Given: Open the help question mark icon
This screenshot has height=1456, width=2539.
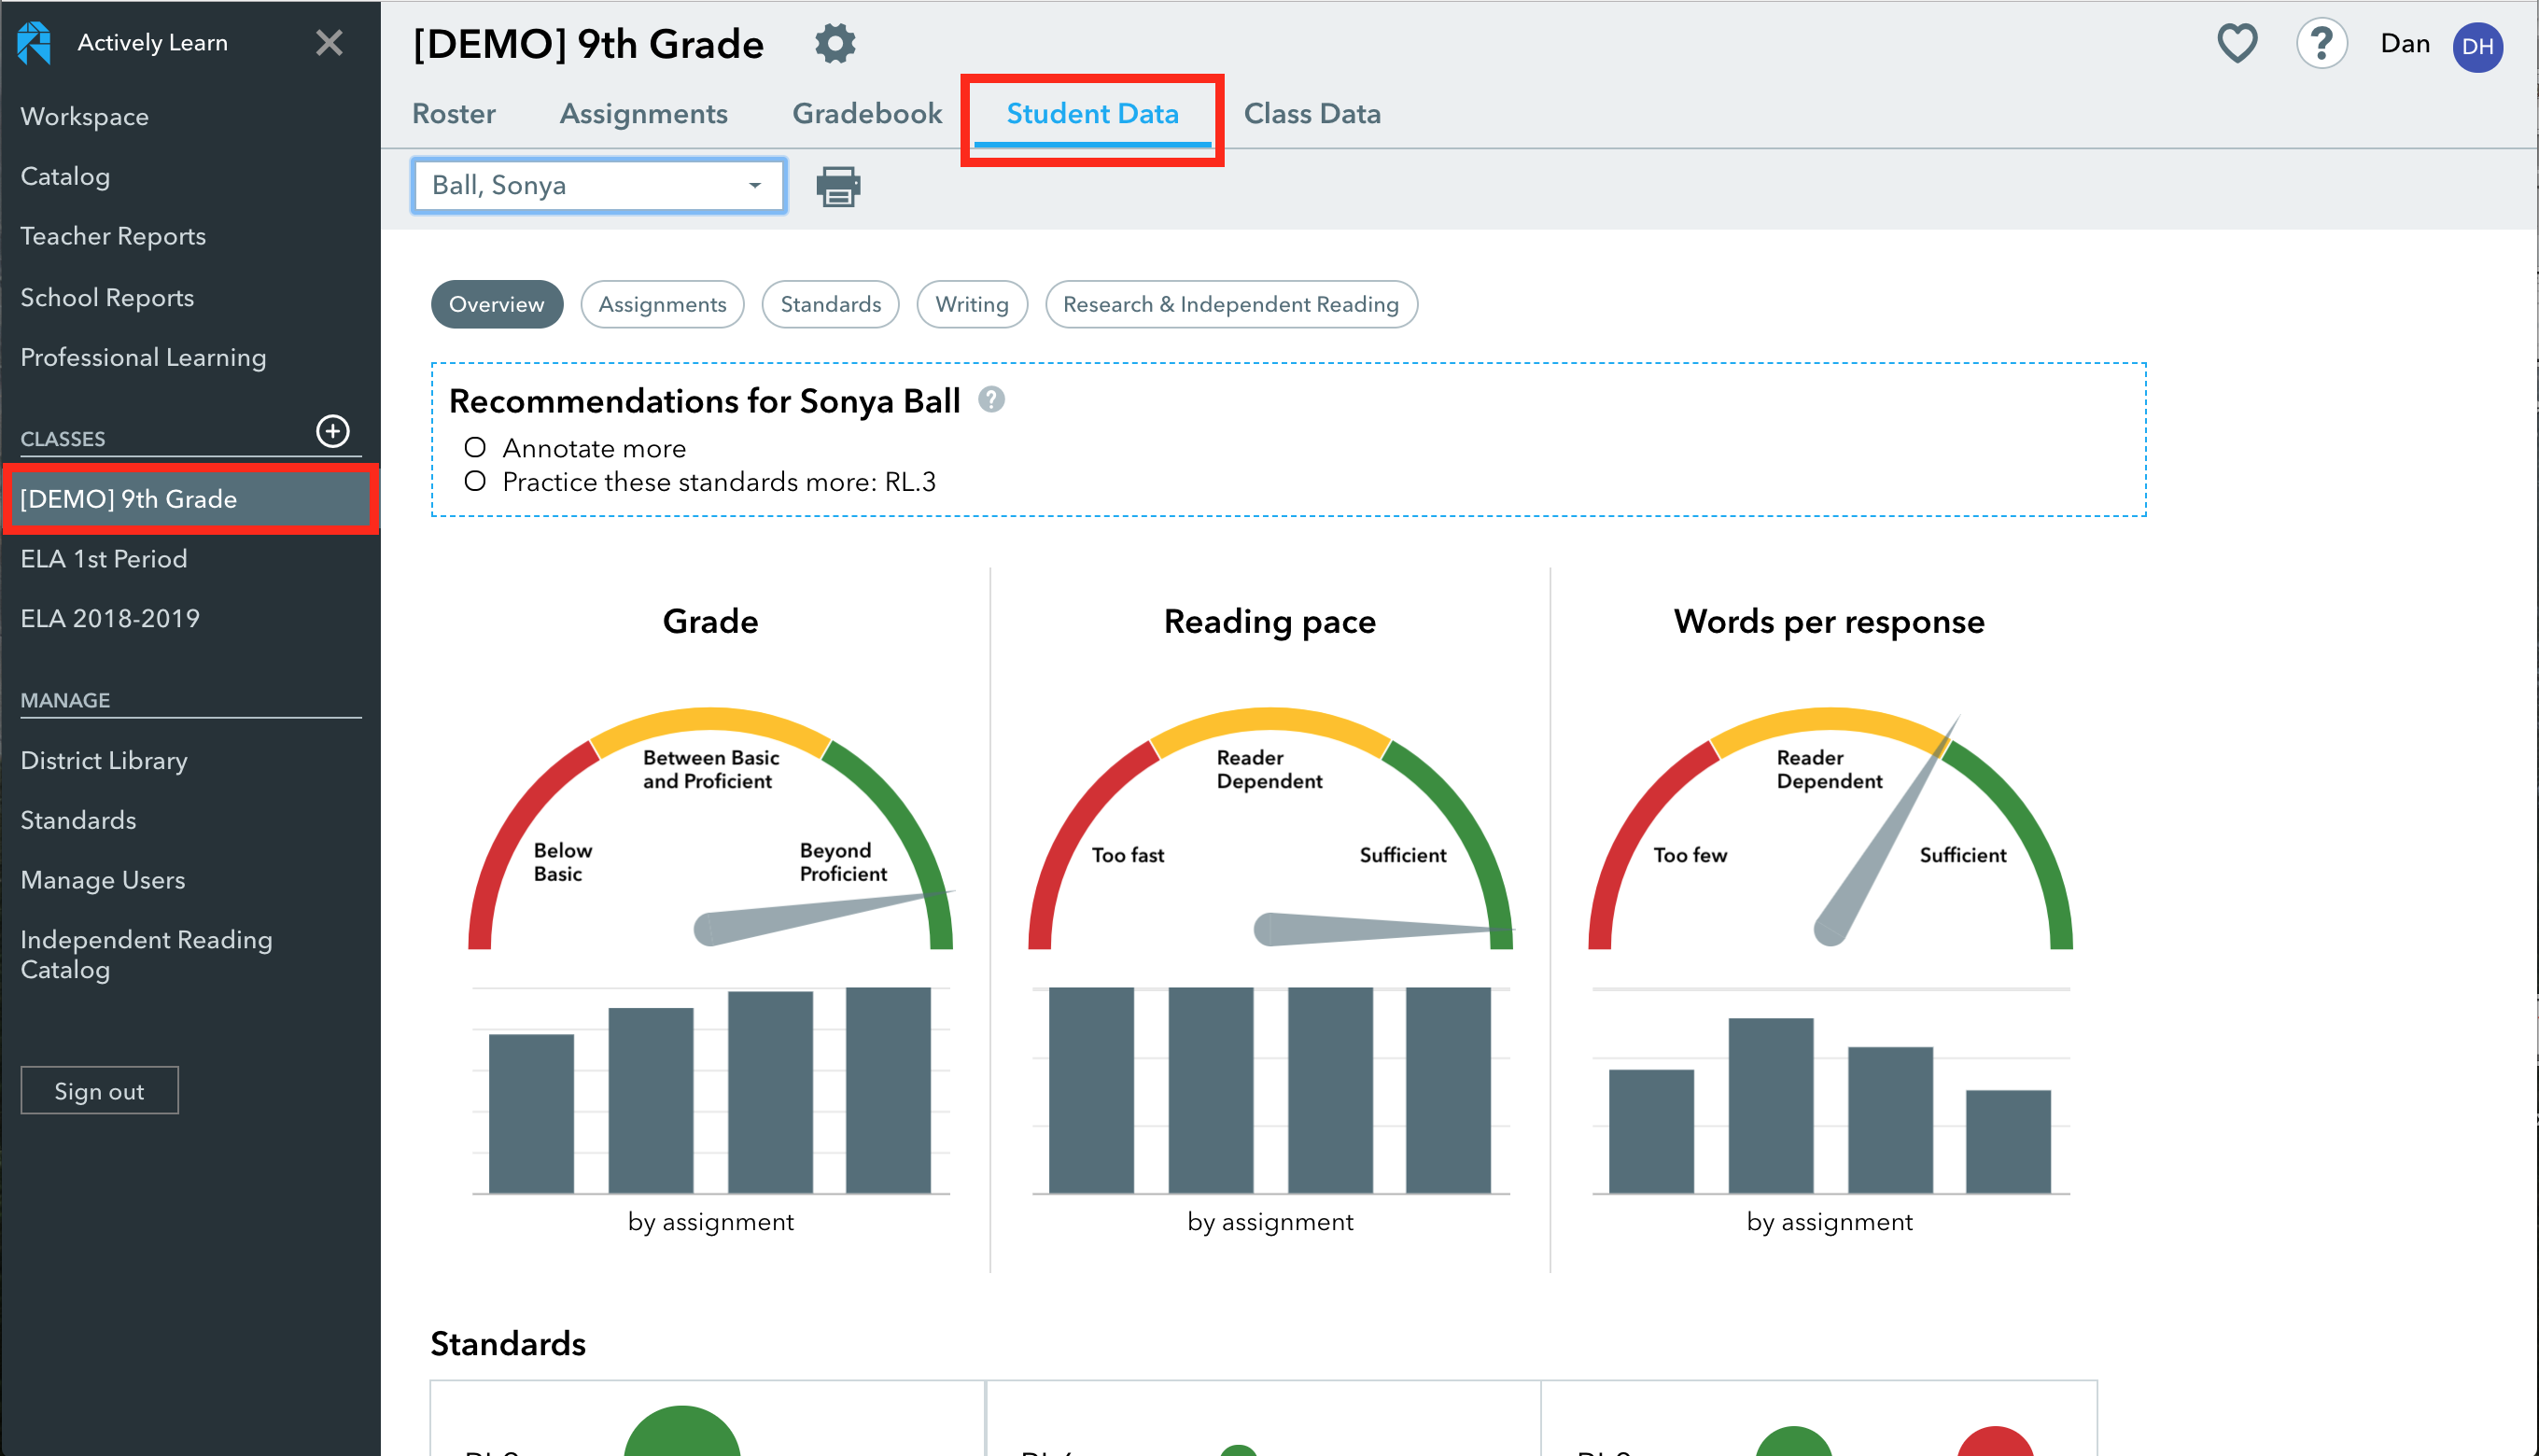Looking at the screenshot, I should pos(2321,44).
